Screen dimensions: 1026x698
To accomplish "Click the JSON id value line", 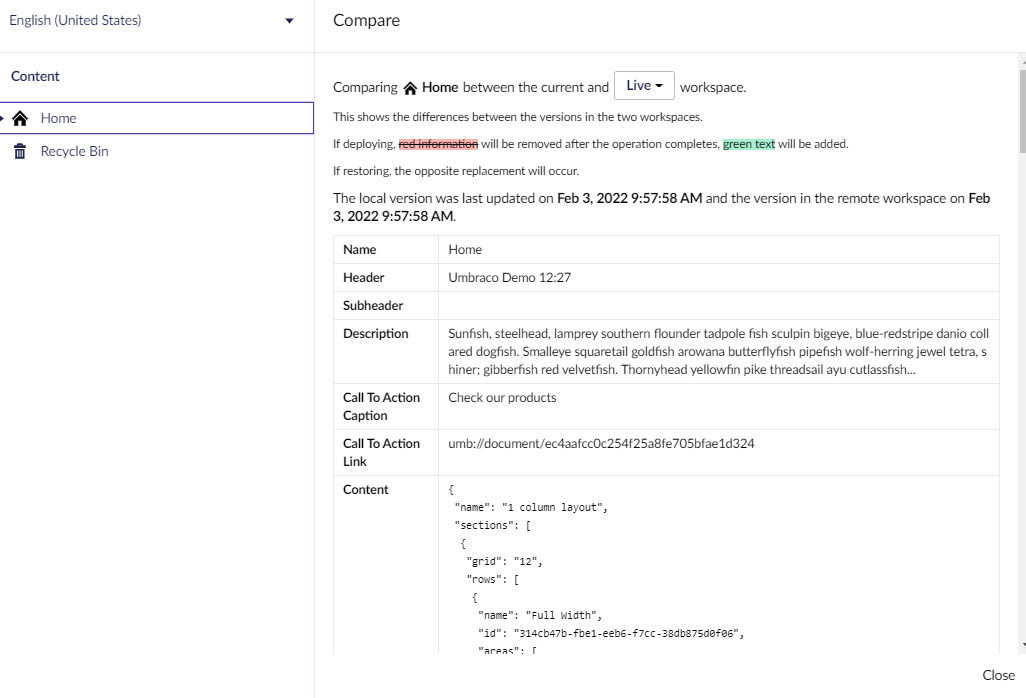I will pyautogui.click(x=611, y=633).
